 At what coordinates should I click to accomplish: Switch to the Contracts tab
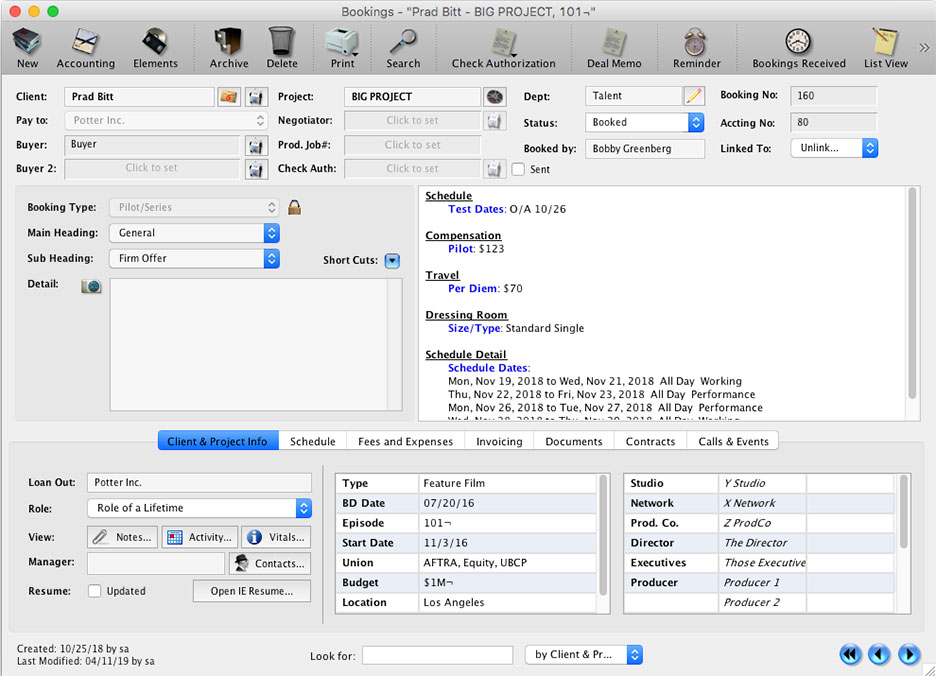click(650, 441)
